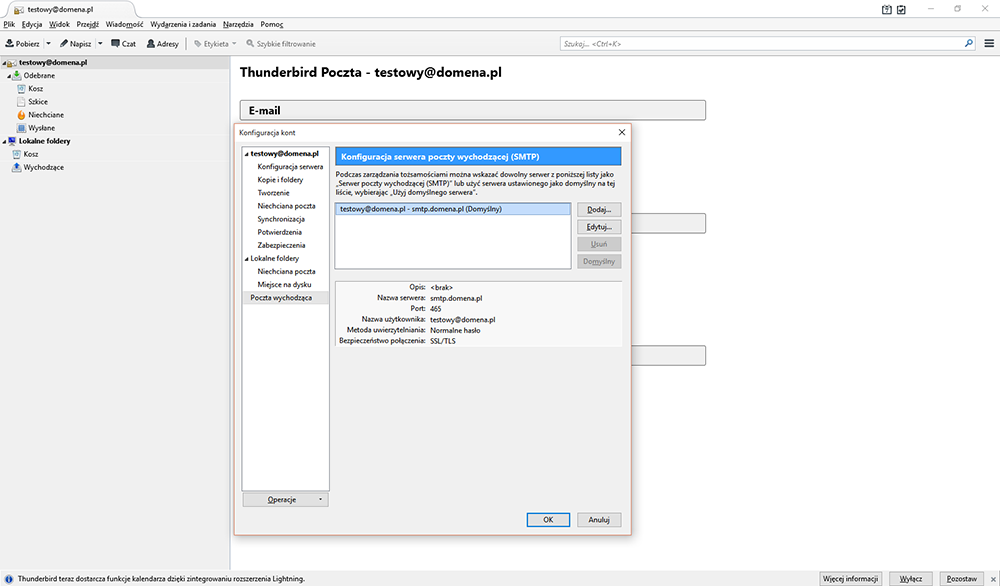Image resolution: width=1000 pixels, height=586 pixels.
Task: Click the Wysłane folder icon
Action: coord(21,128)
